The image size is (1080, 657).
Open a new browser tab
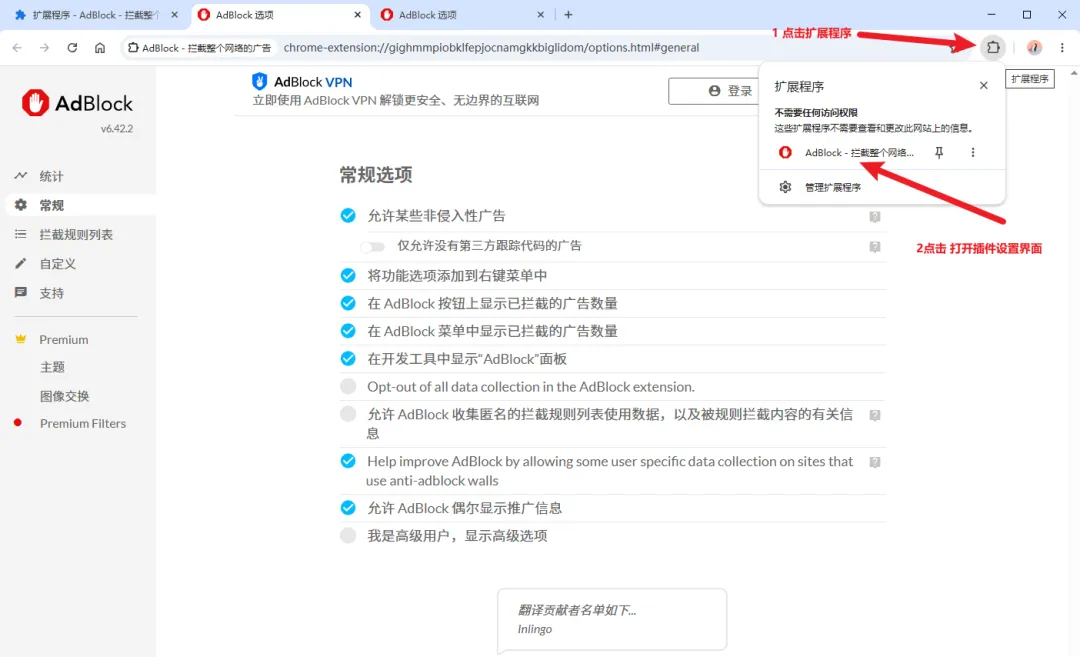[x=568, y=14]
